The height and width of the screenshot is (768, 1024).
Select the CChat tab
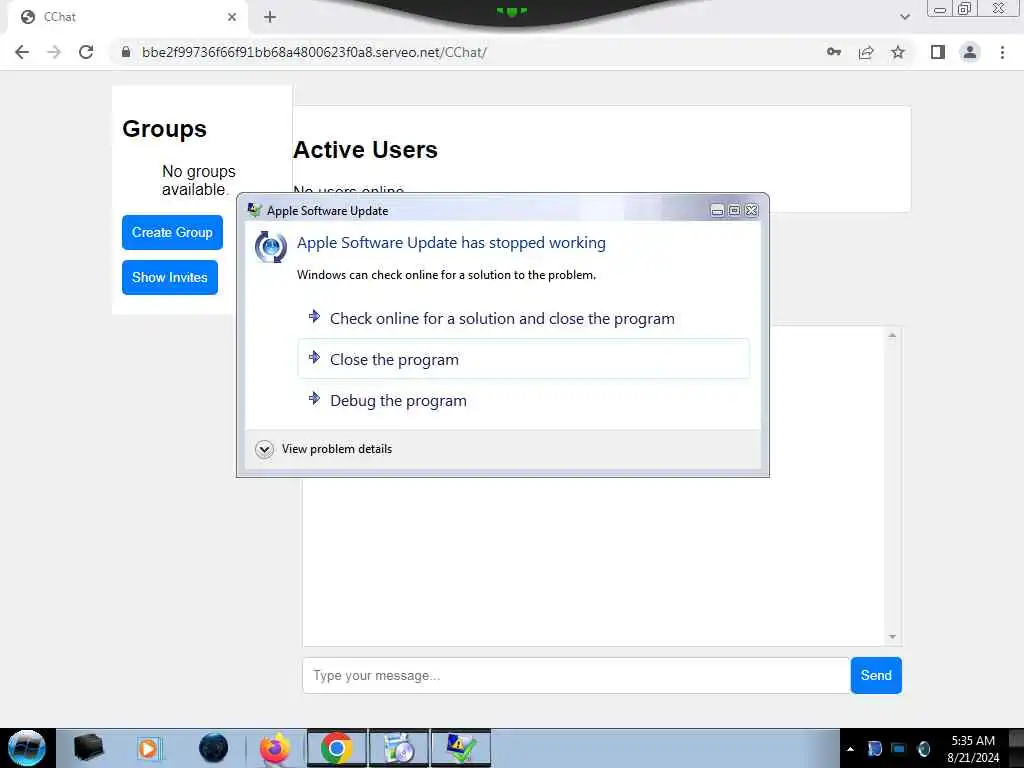pyautogui.click(x=127, y=17)
